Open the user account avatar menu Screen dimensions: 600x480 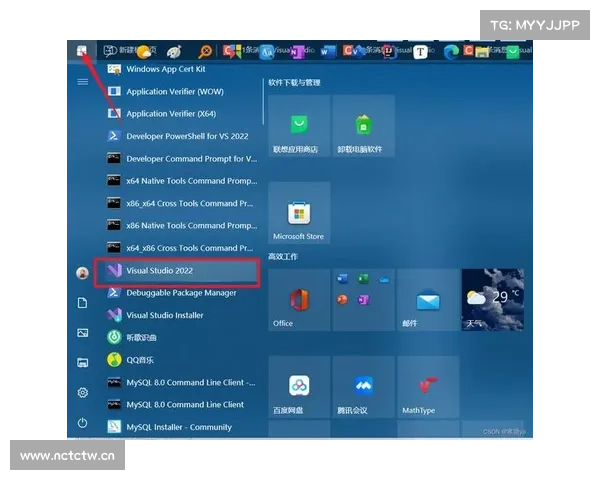pos(82,273)
